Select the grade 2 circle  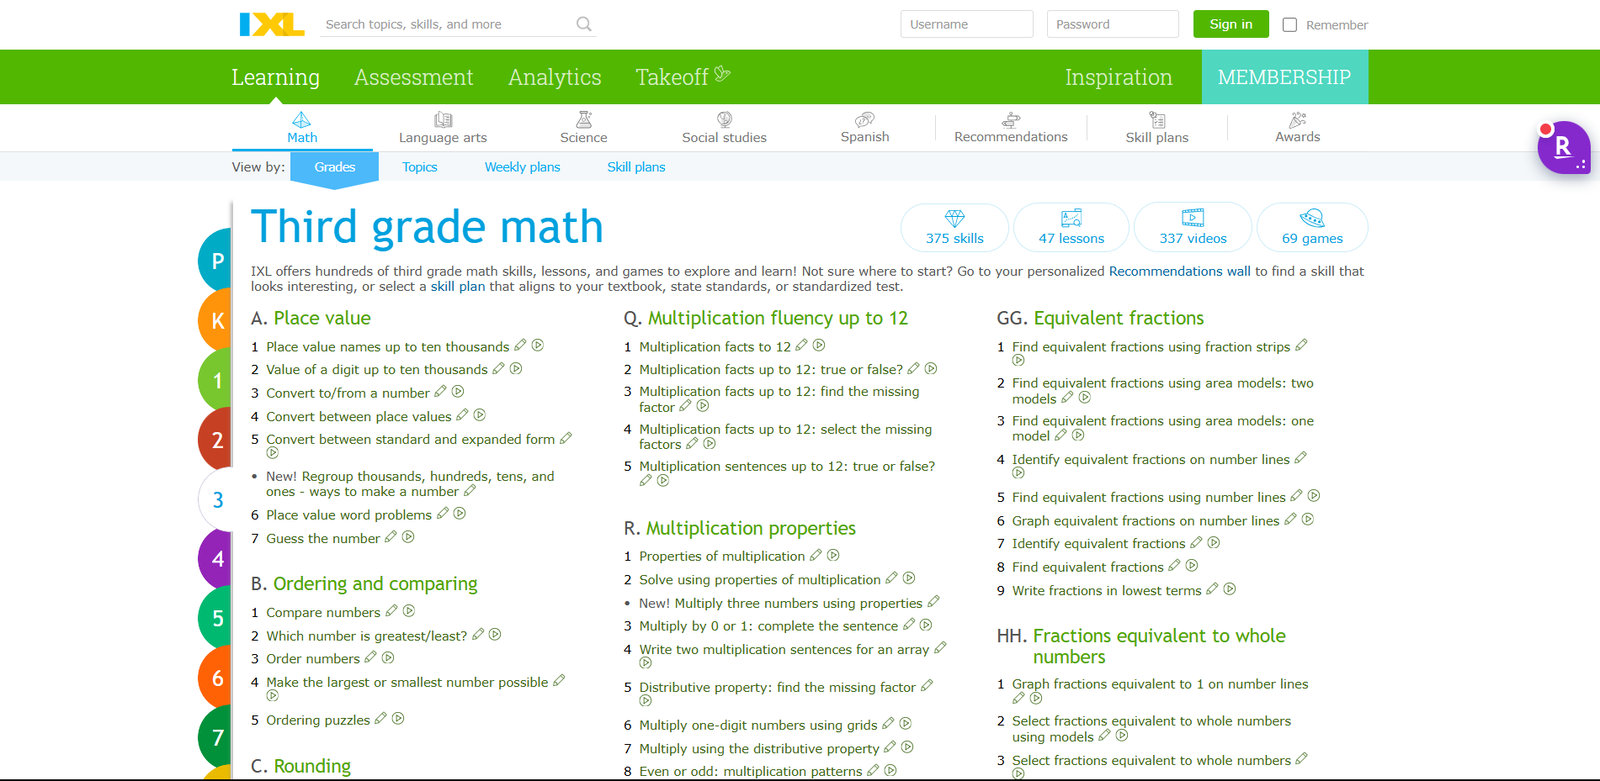[216, 440]
